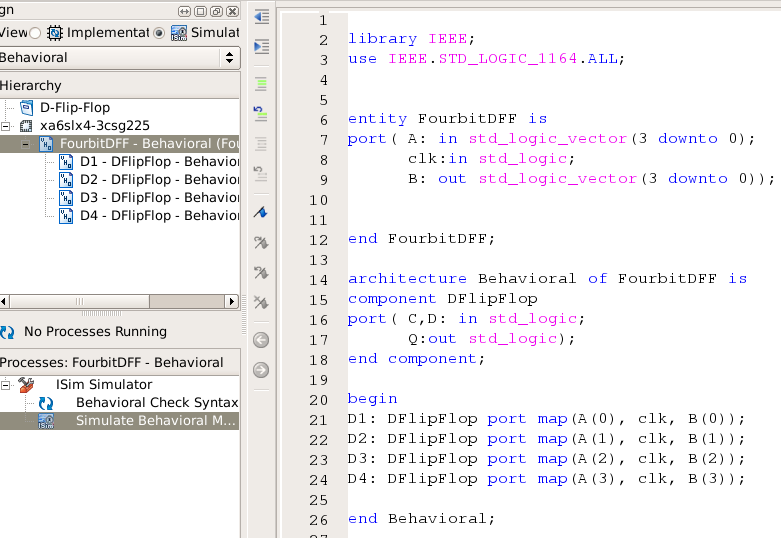Click the decrease indent icon
Screen dimensions: 781x538
[261, 16]
